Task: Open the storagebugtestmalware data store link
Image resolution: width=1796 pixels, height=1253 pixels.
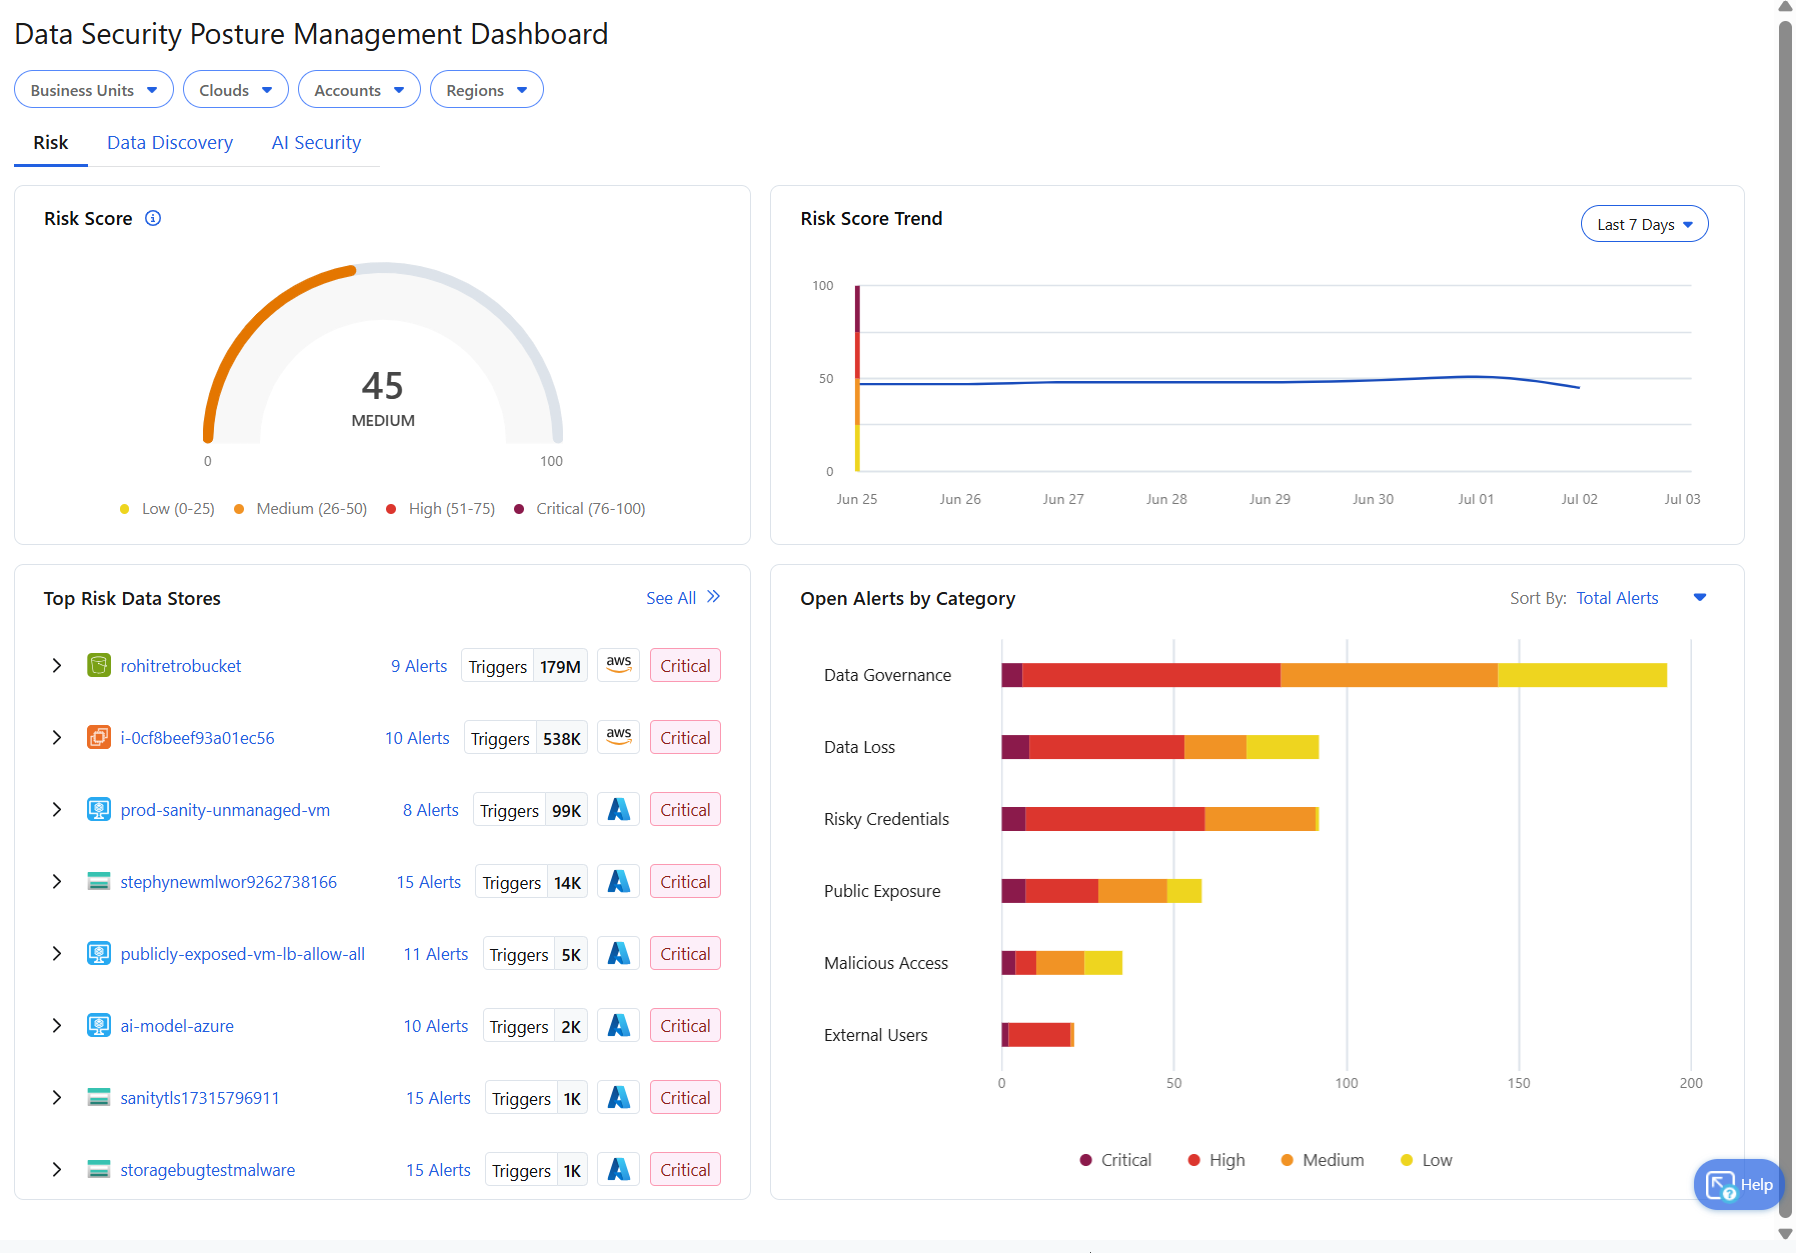Action: 208,1170
